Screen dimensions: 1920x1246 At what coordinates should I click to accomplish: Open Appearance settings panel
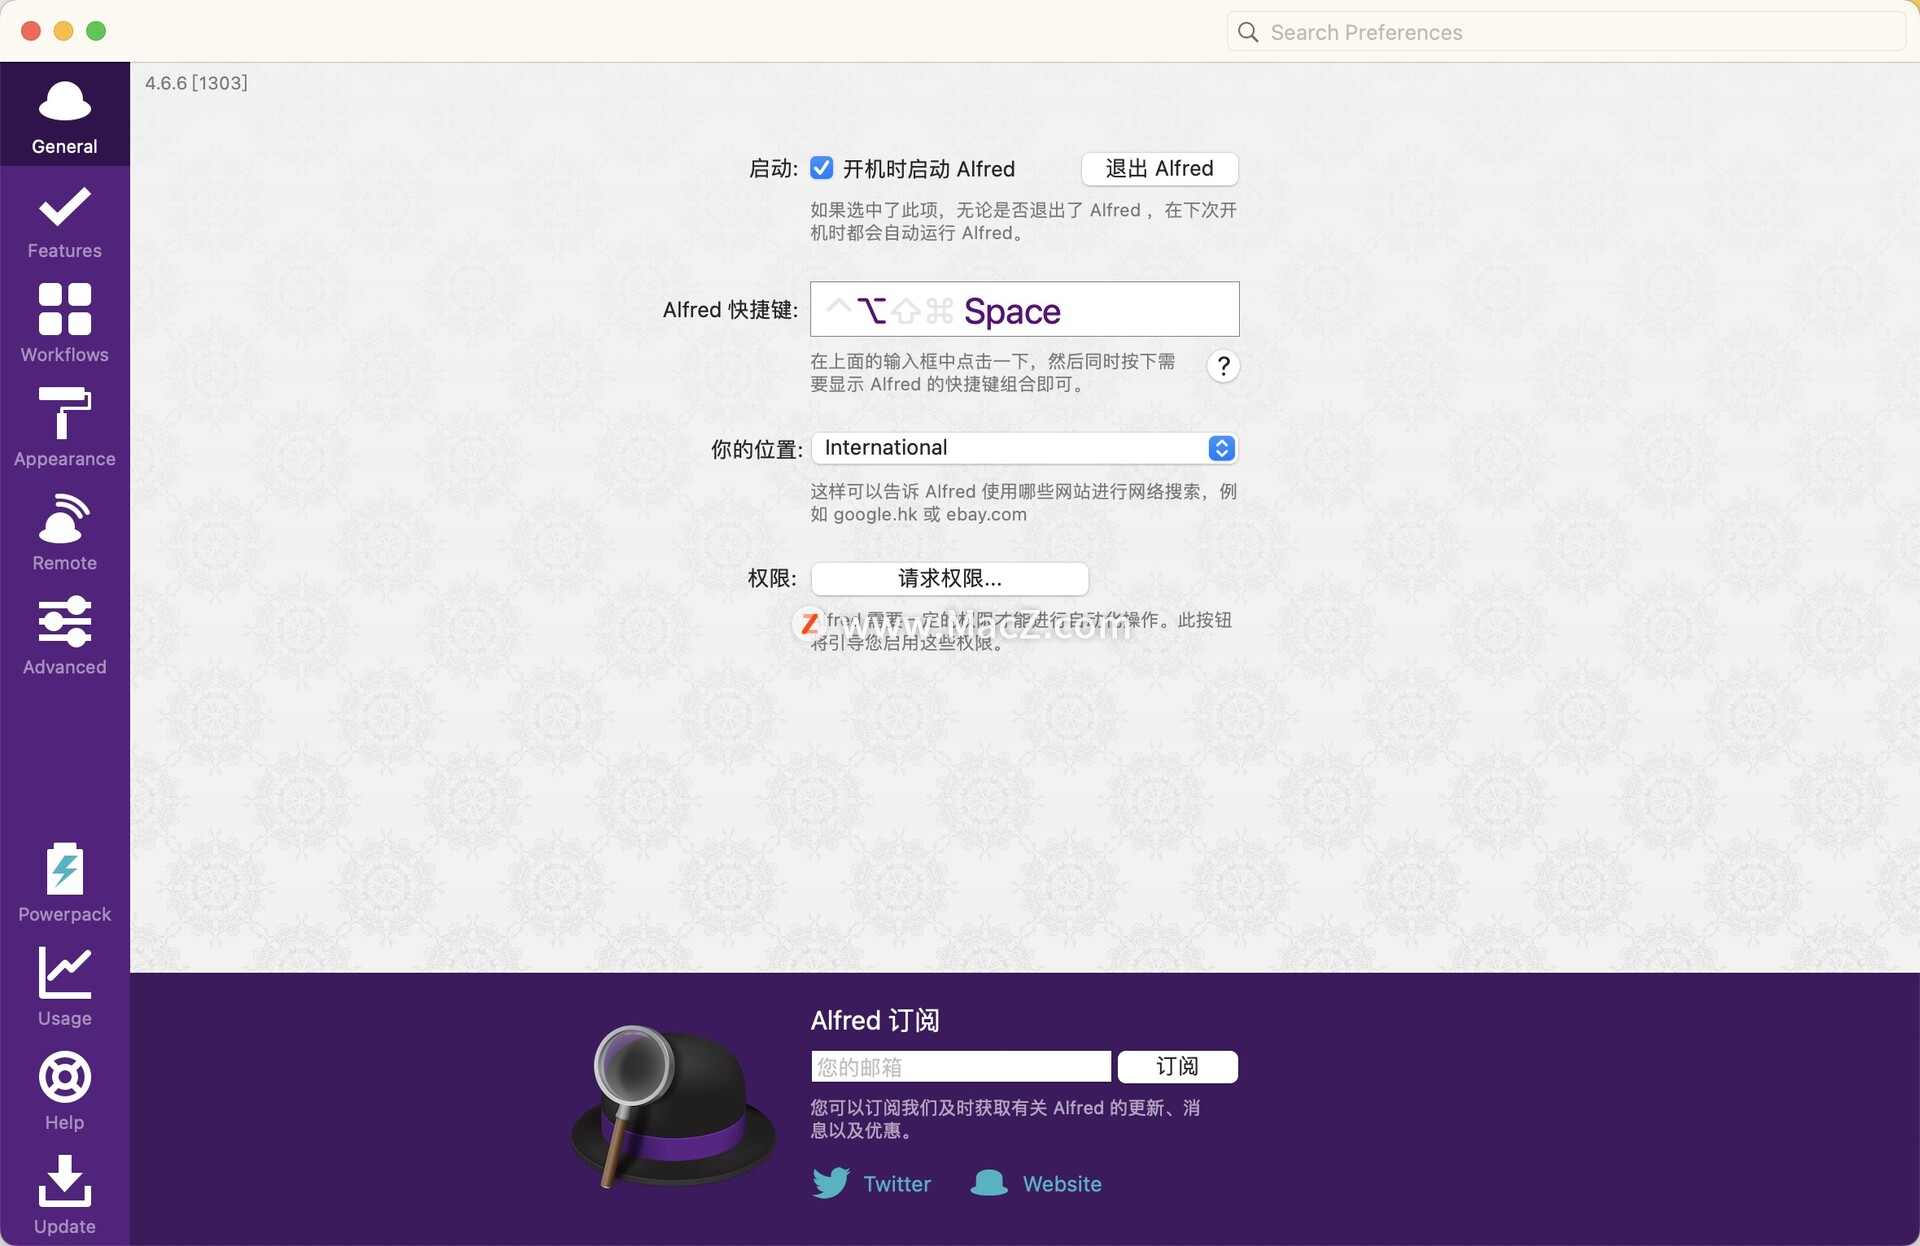(x=64, y=427)
